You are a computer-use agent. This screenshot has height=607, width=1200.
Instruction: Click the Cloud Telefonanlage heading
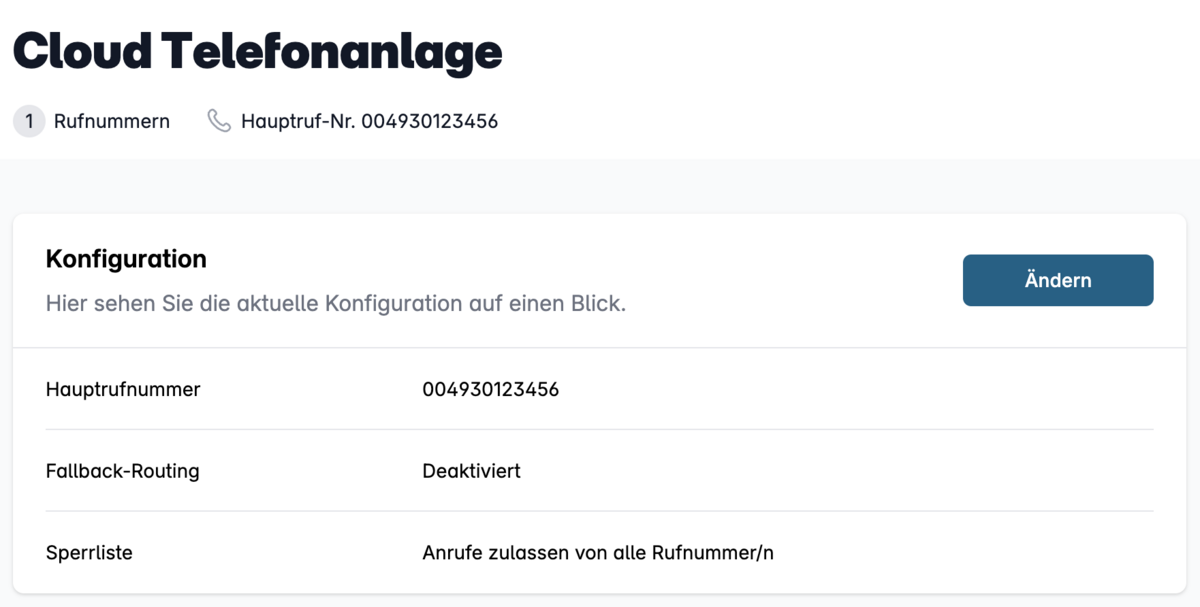tap(258, 51)
